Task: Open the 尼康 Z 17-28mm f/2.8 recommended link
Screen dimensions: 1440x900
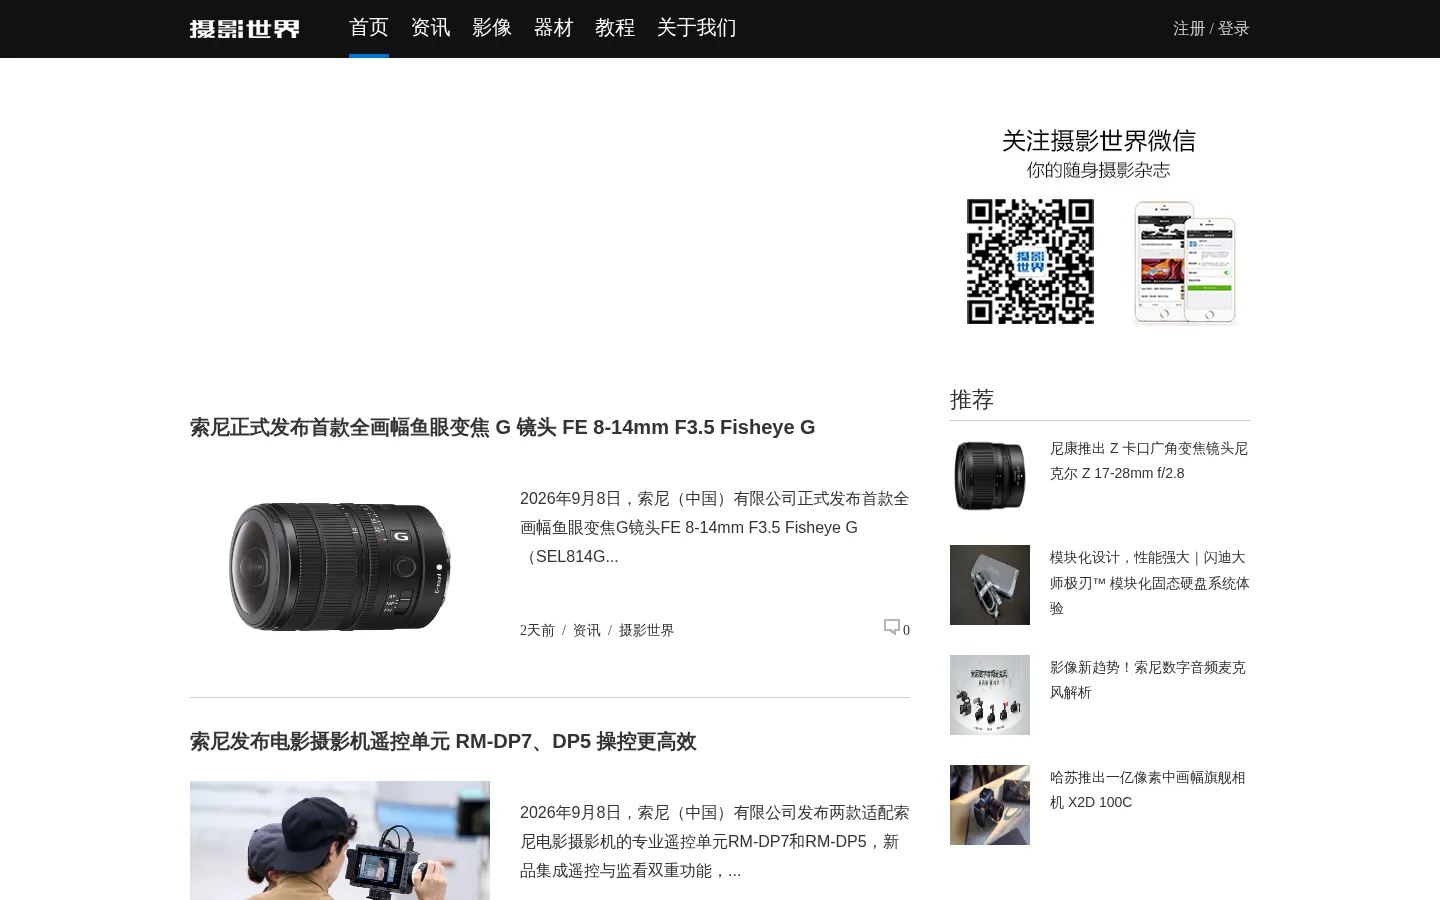Action: pos(1149,461)
